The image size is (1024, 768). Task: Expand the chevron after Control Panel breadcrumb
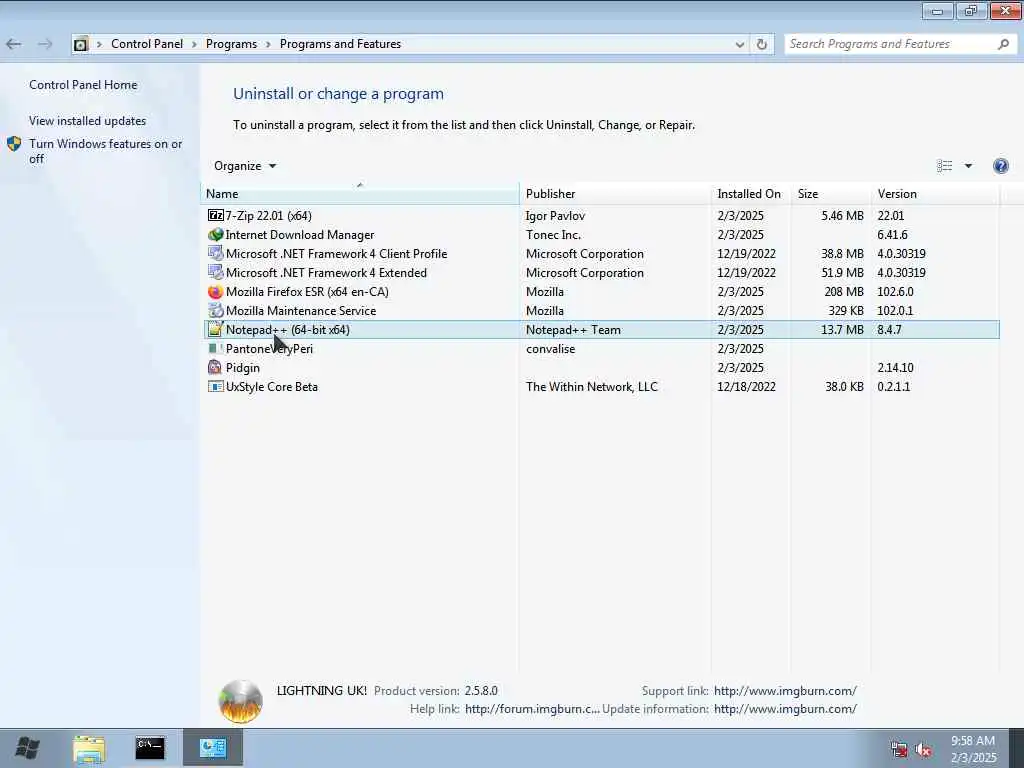pos(194,44)
